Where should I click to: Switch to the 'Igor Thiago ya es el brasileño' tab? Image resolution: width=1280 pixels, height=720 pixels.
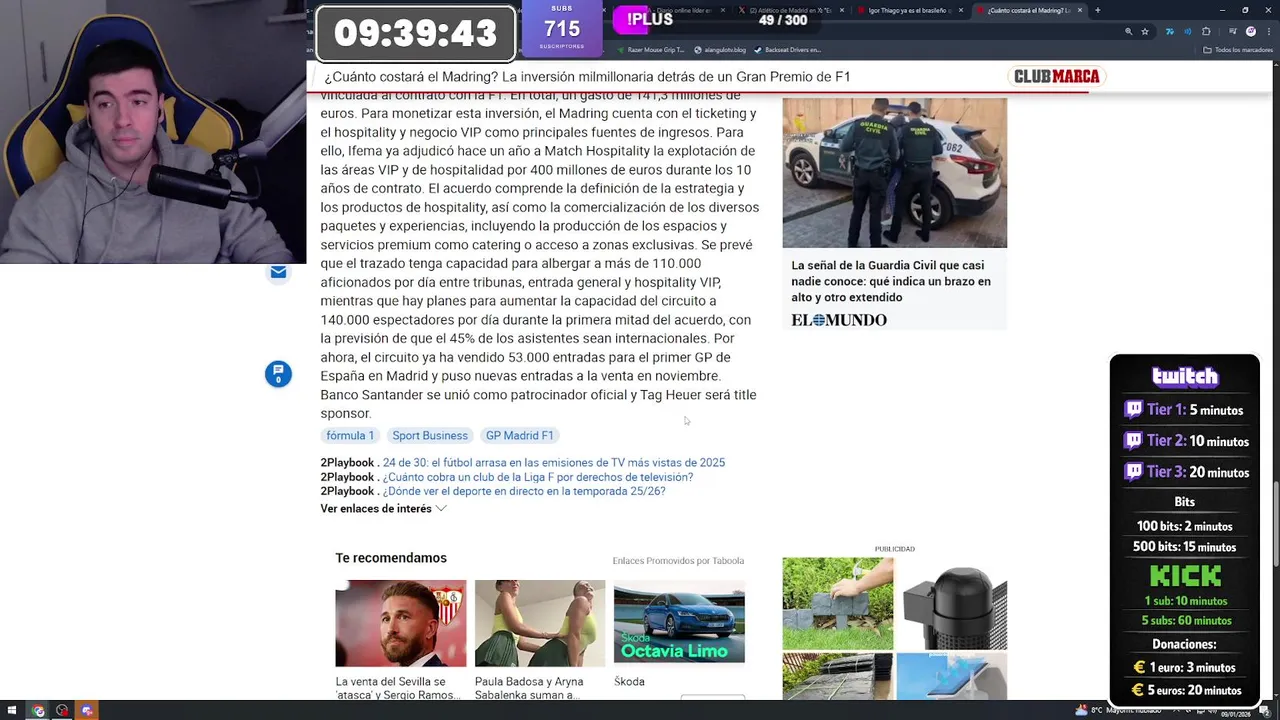908,10
